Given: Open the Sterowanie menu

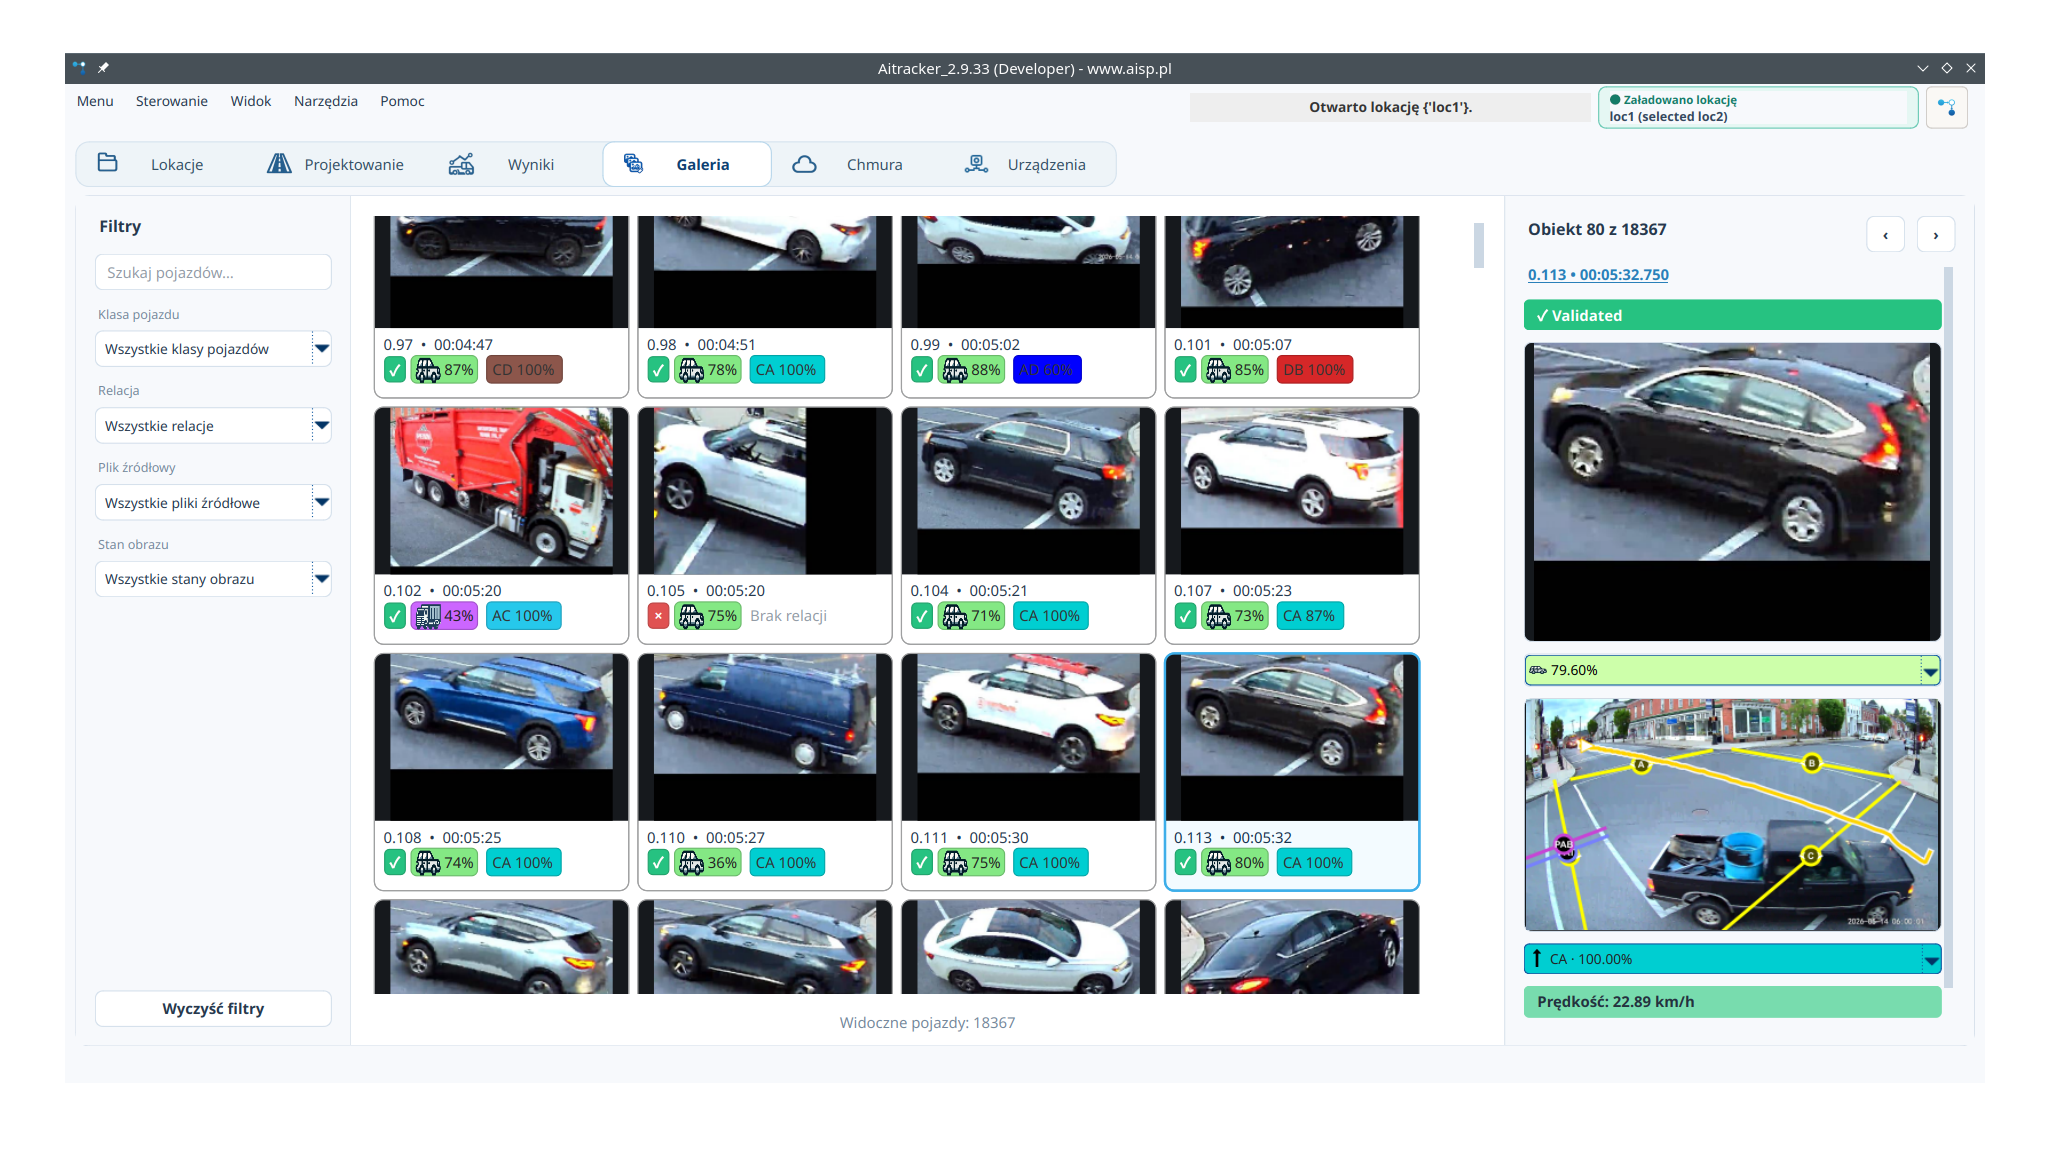Looking at the screenshot, I should [x=172, y=101].
